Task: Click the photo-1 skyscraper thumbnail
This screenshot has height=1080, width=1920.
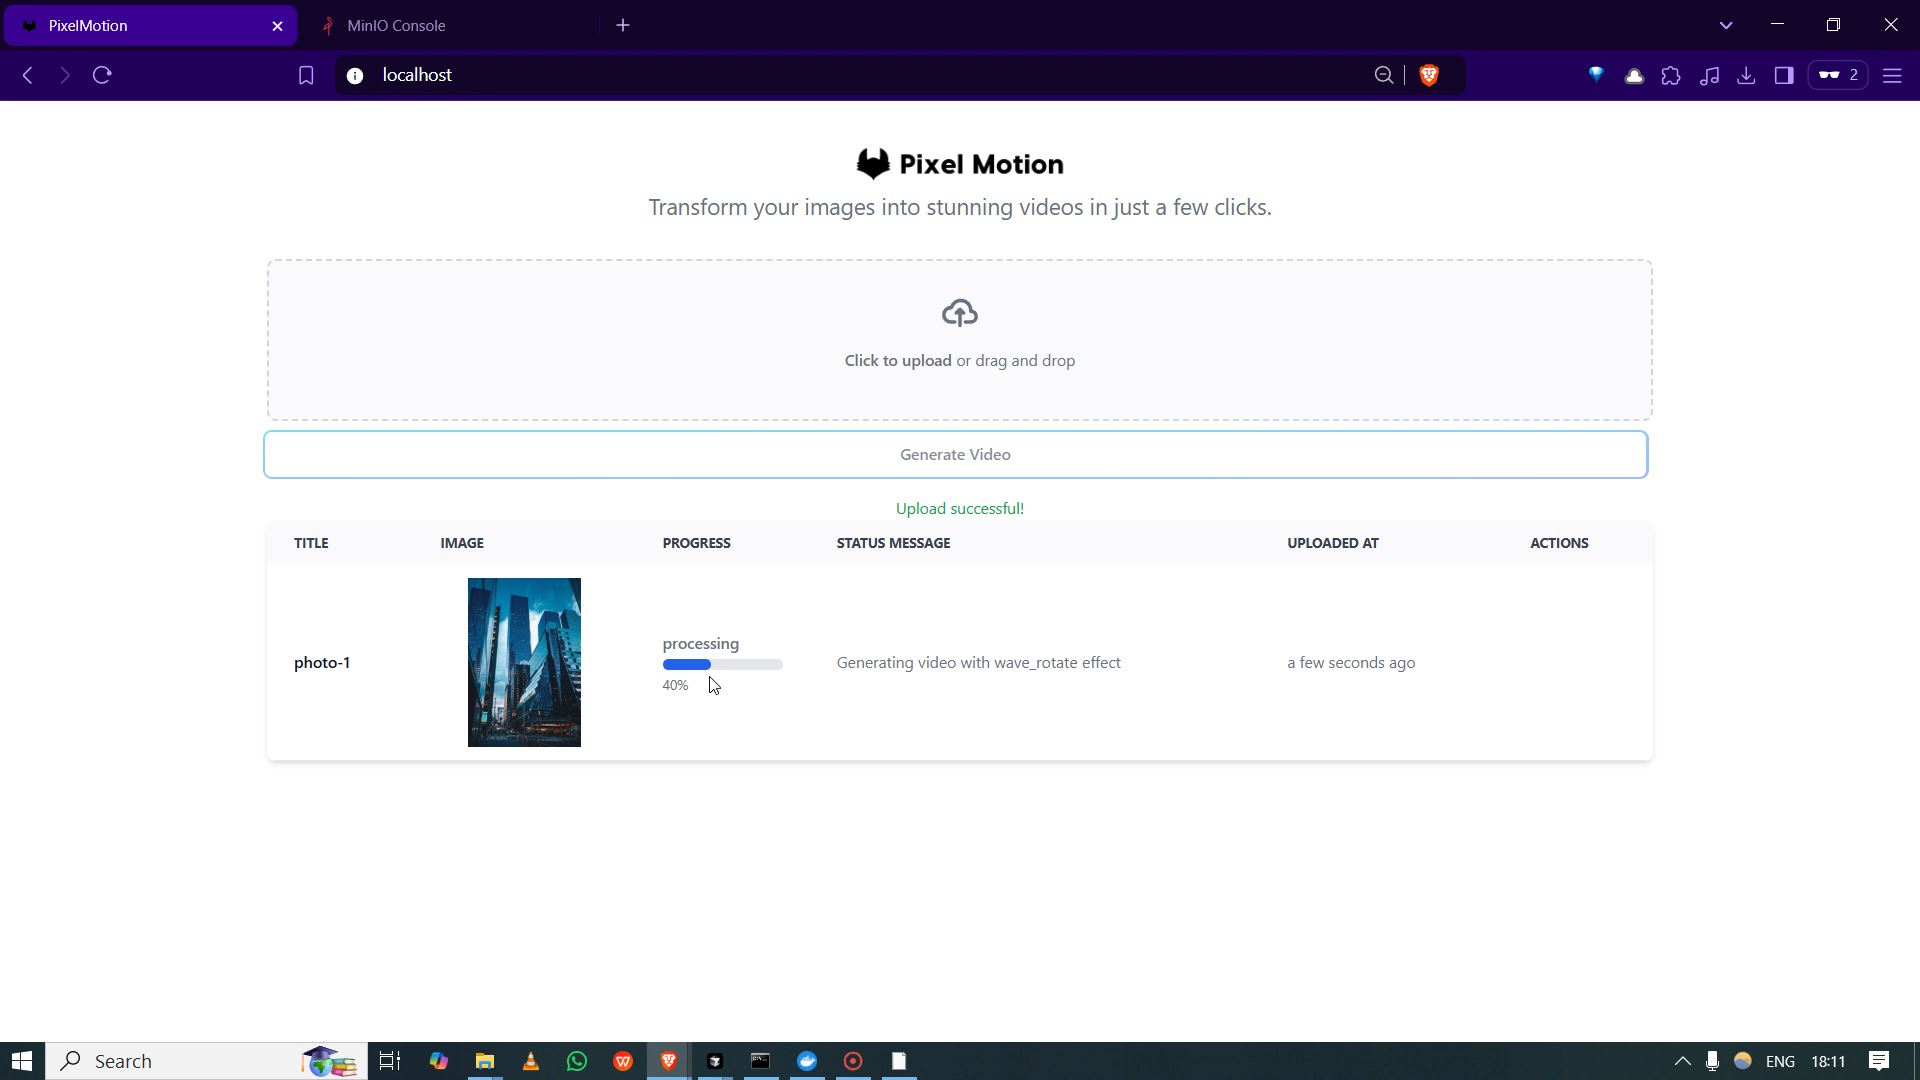Action: (524, 662)
